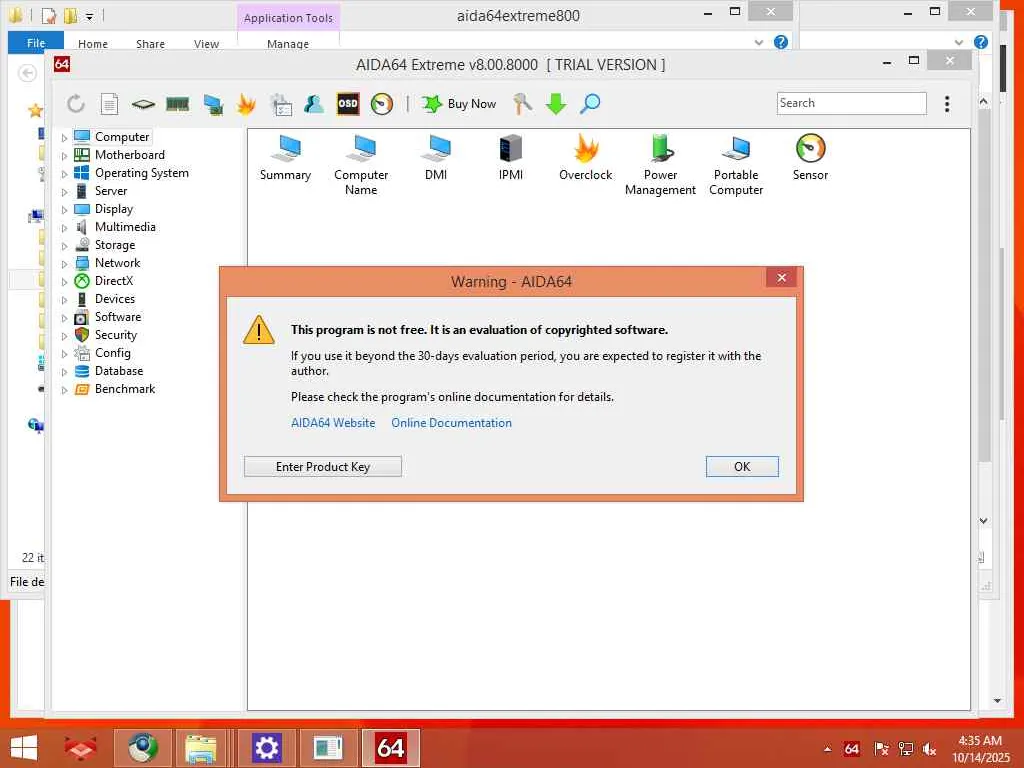1024x768 pixels.
Task: Click OK in the Warning dialog
Action: (742, 466)
